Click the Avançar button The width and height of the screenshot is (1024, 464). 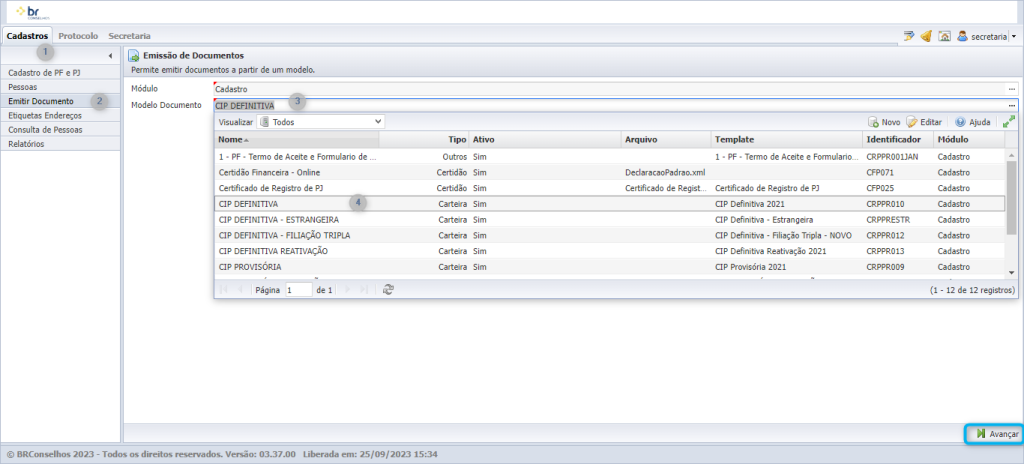997,434
